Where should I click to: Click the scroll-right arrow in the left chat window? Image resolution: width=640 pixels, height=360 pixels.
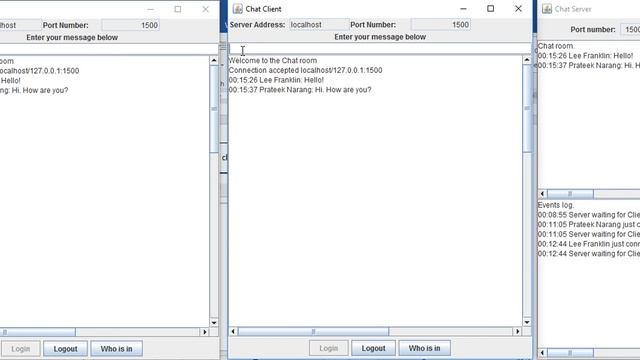[x=204, y=332]
